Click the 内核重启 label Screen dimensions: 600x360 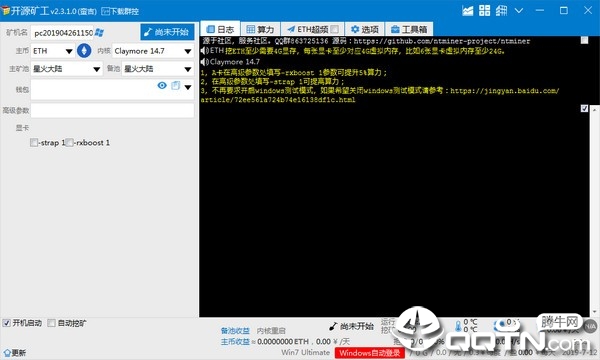(271, 331)
